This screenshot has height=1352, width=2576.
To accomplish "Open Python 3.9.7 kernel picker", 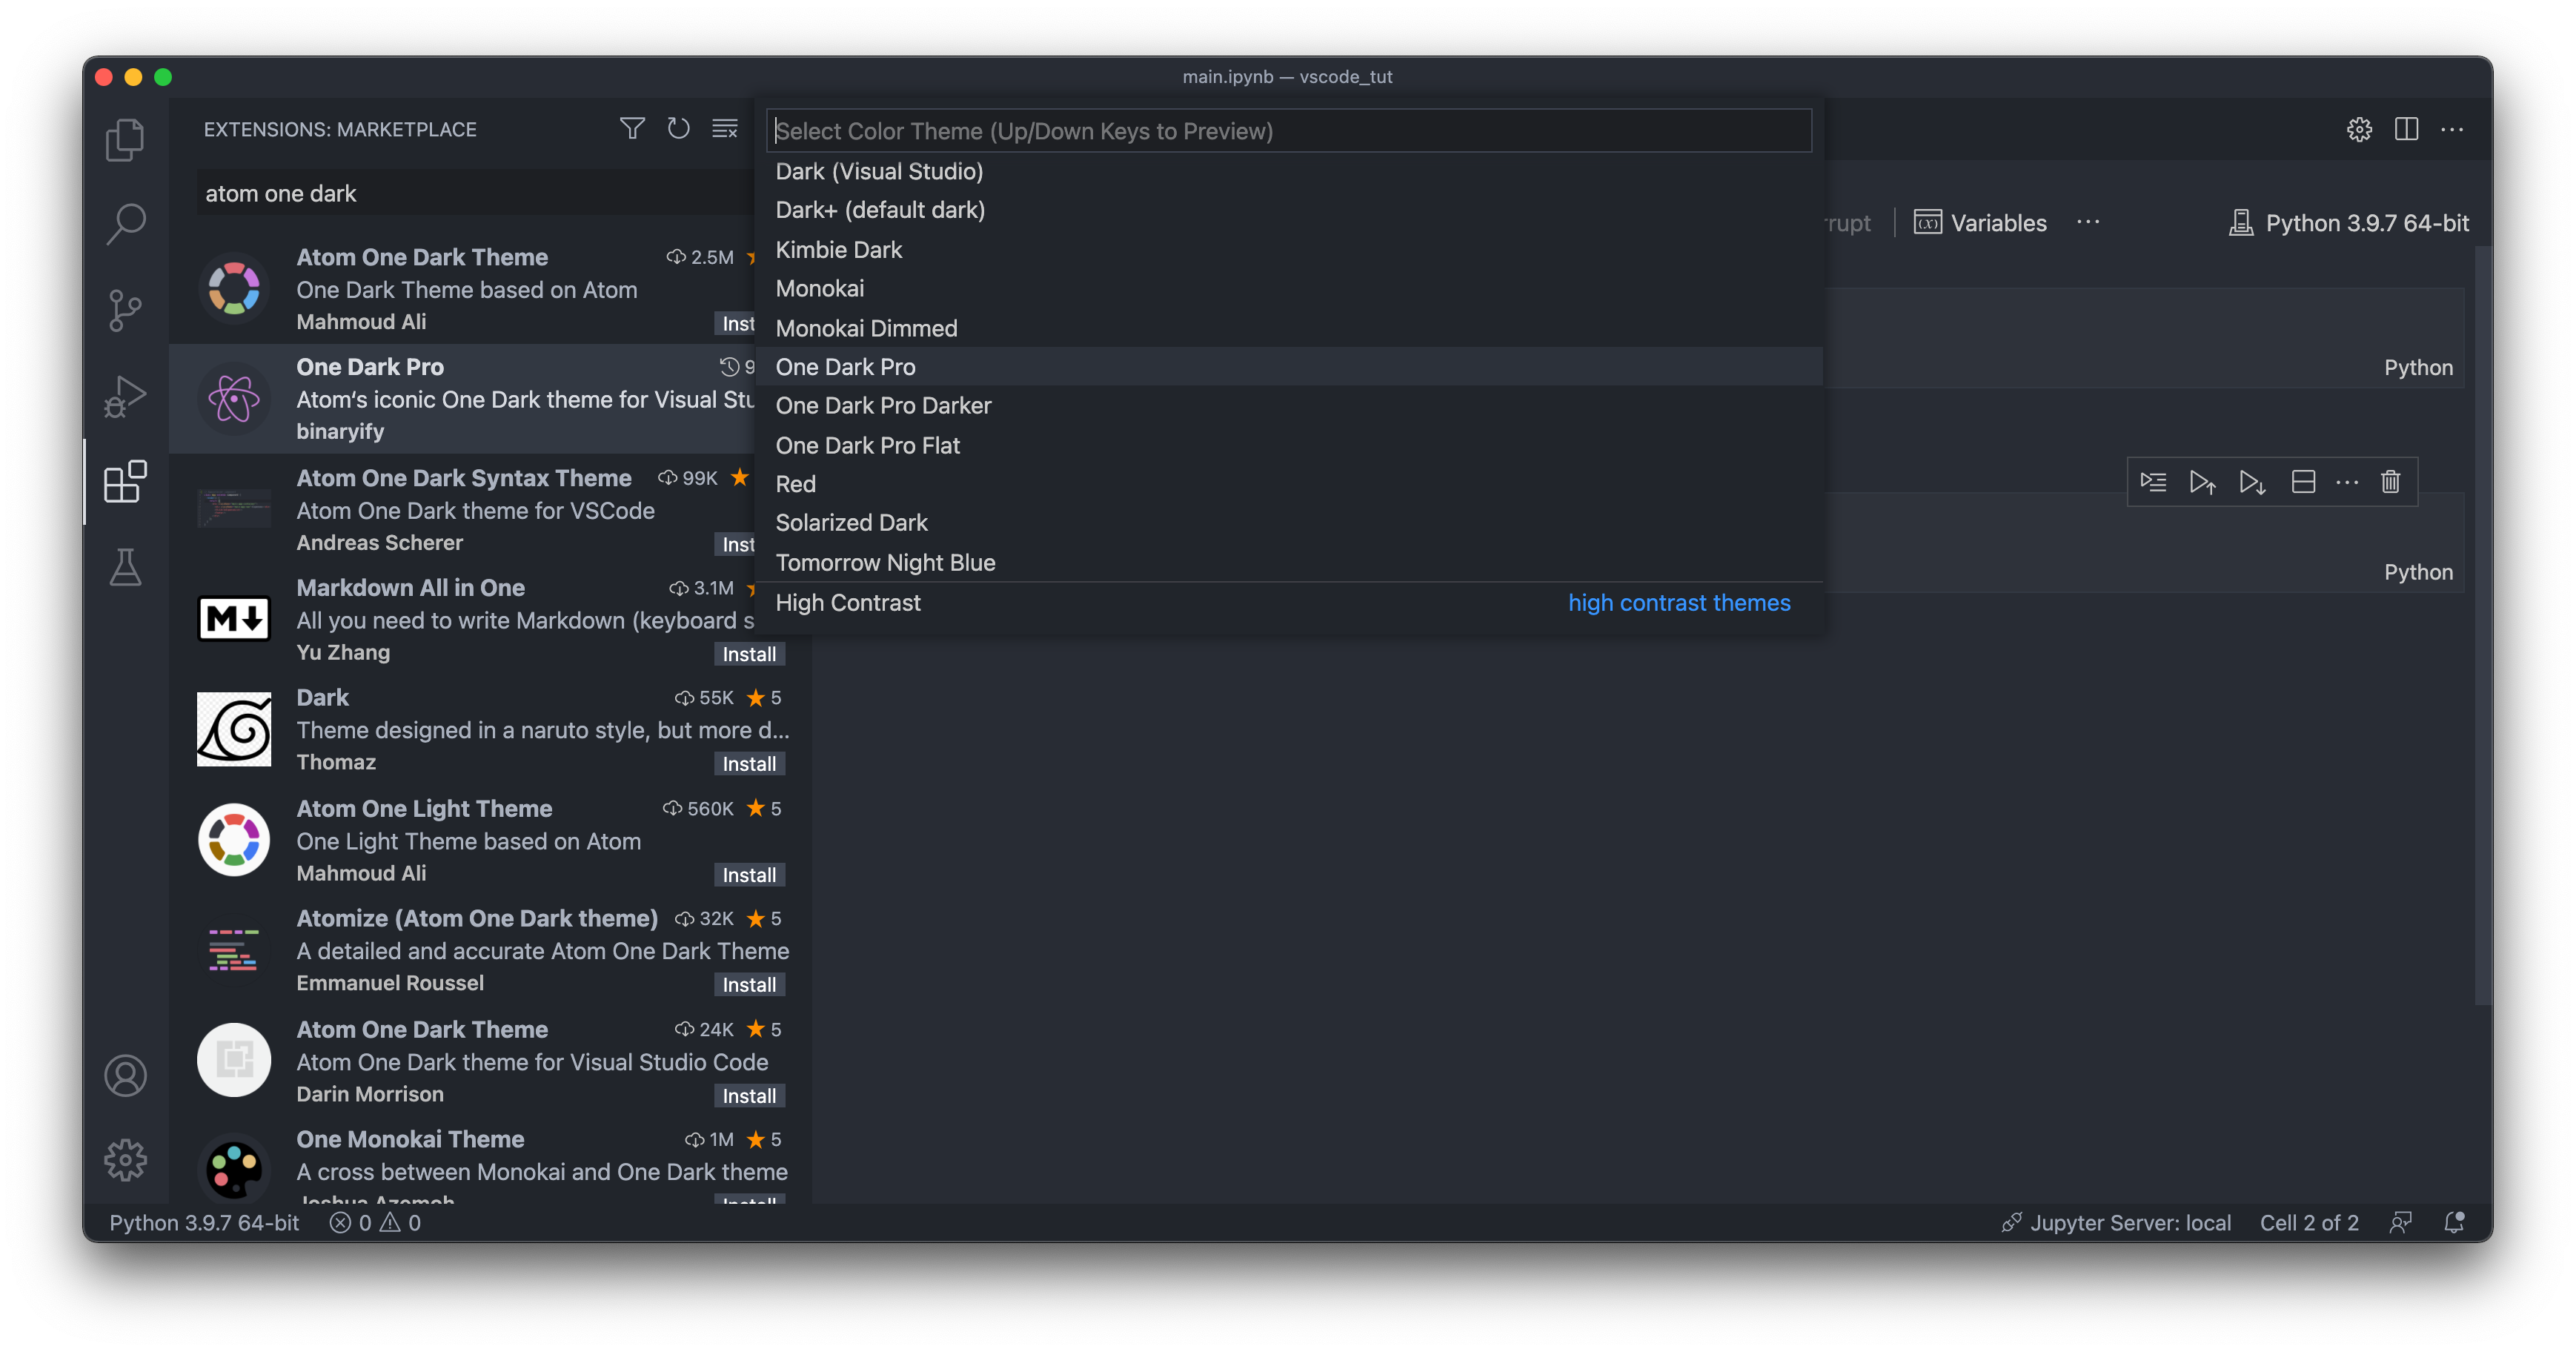I will (2349, 223).
